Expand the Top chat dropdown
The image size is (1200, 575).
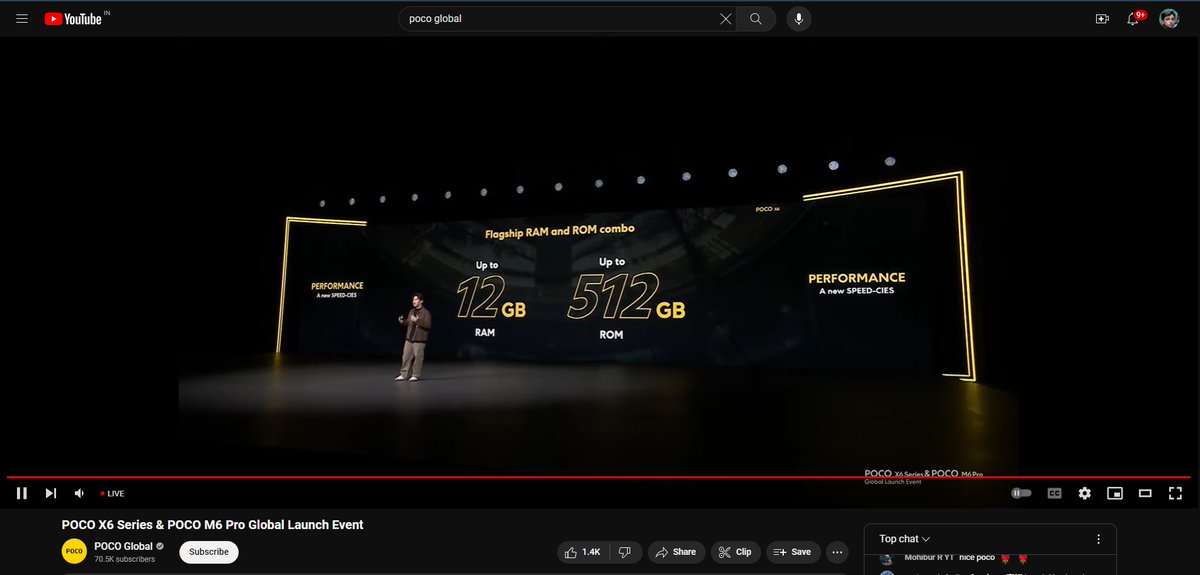click(905, 539)
